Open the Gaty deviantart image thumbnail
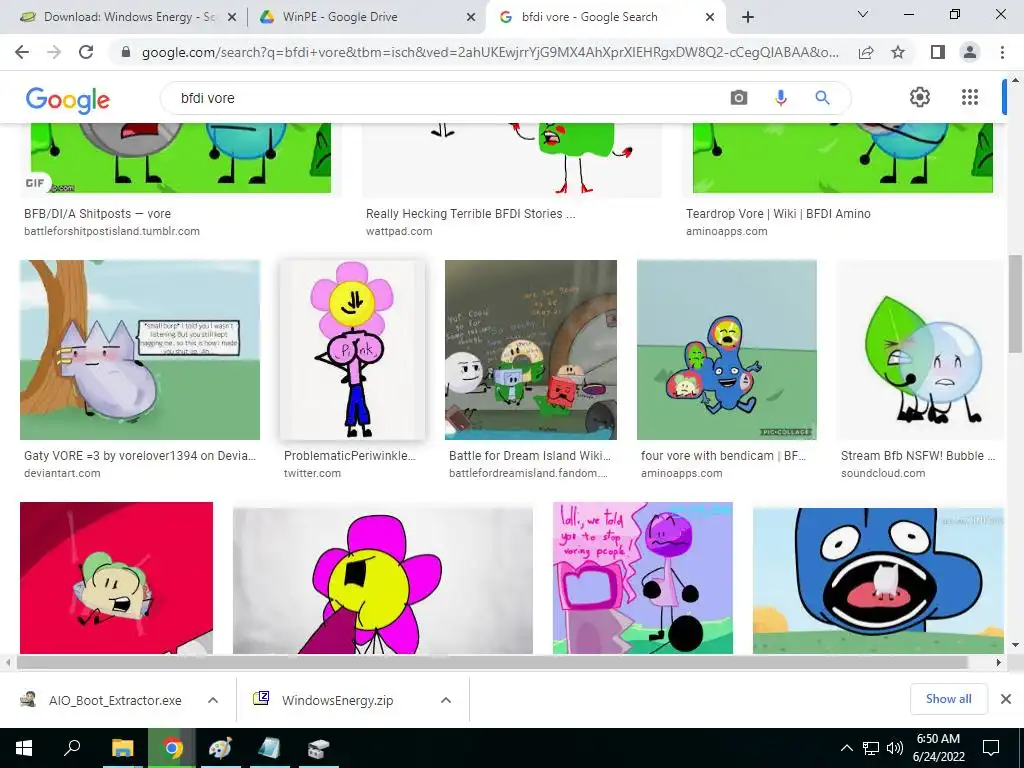The image size is (1024, 768). tap(140, 349)
